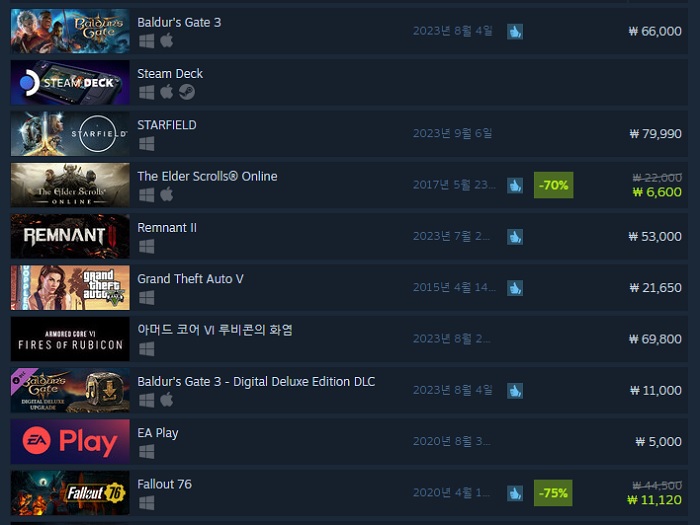
Task: Click the Windows icon under Baldur's Gate 3
Action: pos(146,41)
